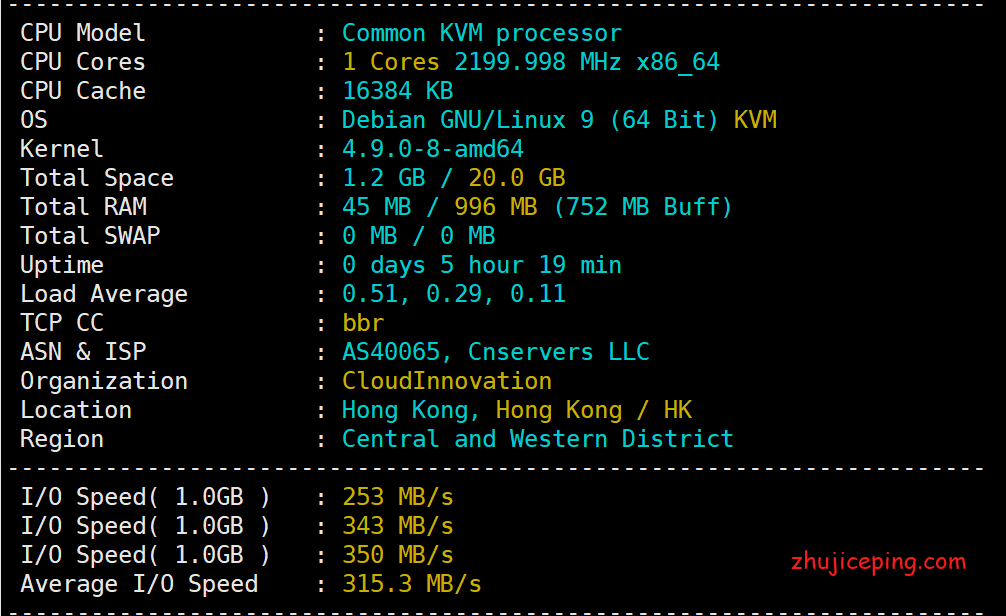Viewport: 1006px width, 616px height.
Task: Click the Debian GNU/Linux 9 OS text
Action: point(530,120)
